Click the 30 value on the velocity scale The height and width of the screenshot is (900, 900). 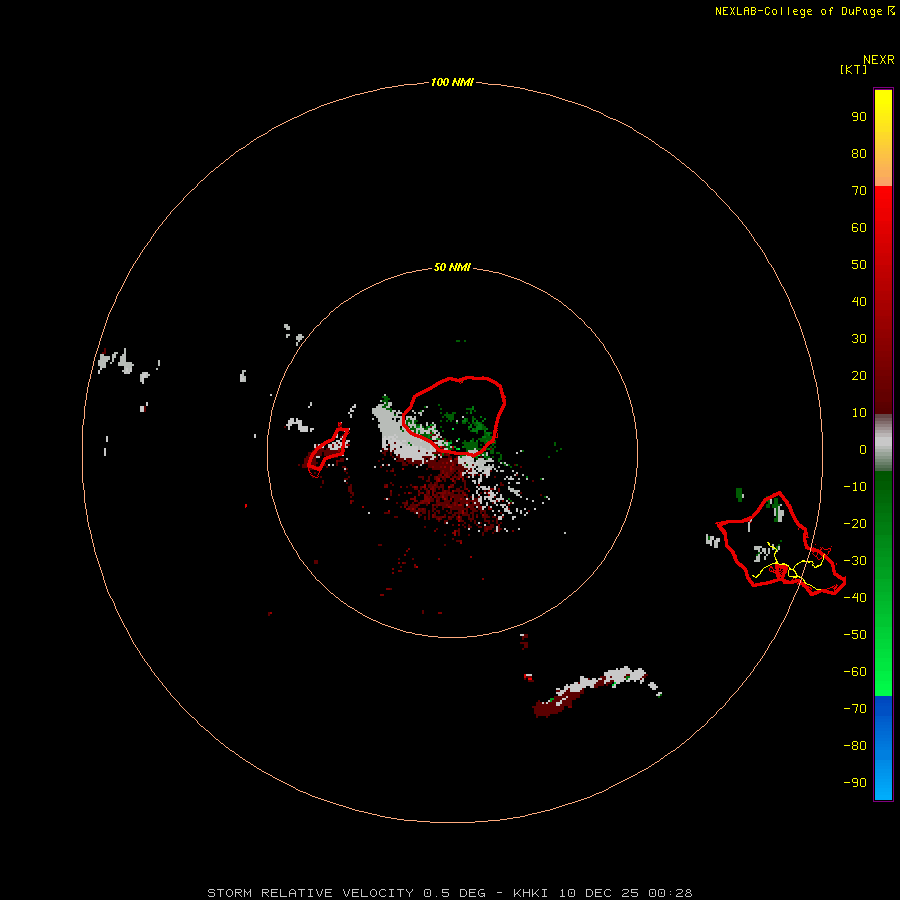859,339
